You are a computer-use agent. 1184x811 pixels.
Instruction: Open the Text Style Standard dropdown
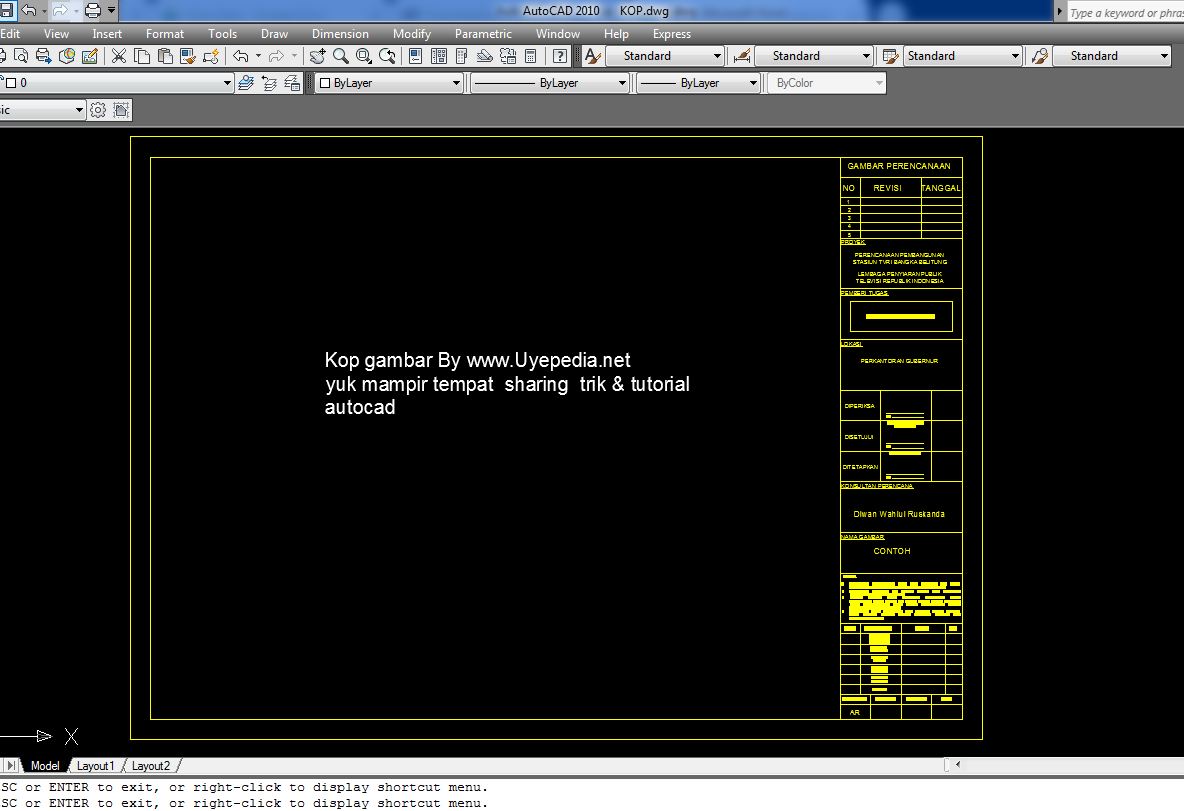665,56
